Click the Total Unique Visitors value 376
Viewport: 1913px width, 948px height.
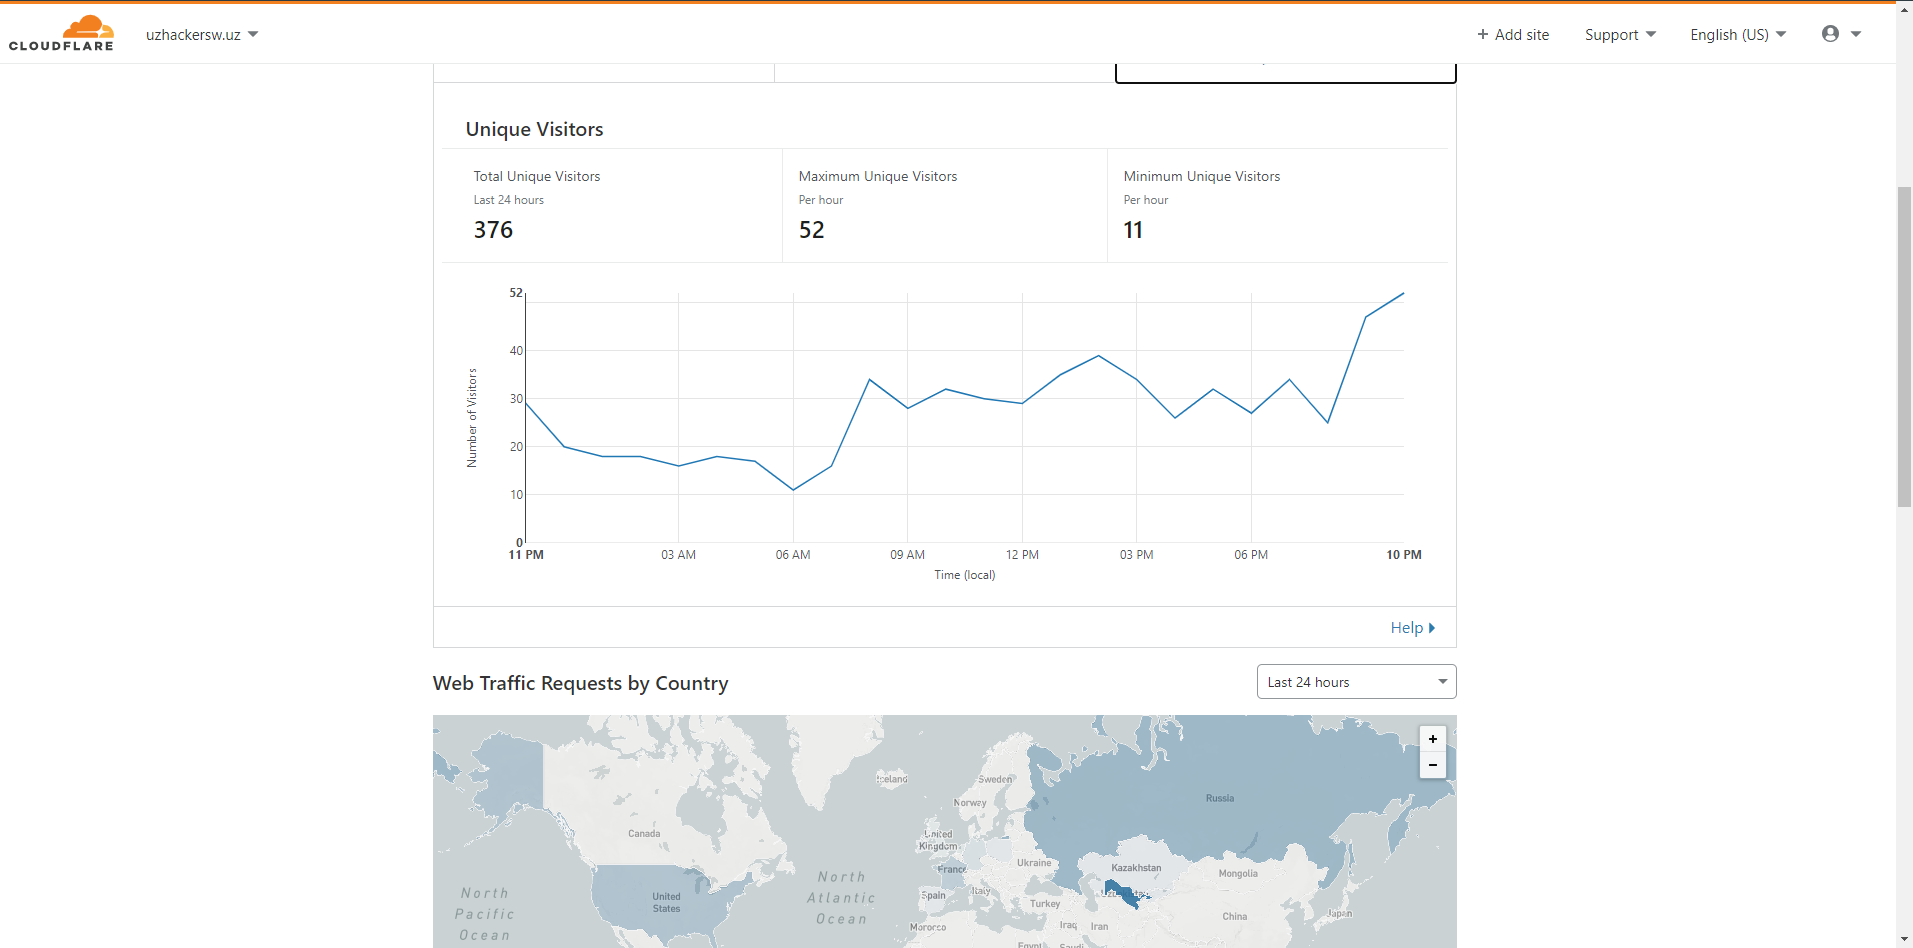[x=493, y=230]
